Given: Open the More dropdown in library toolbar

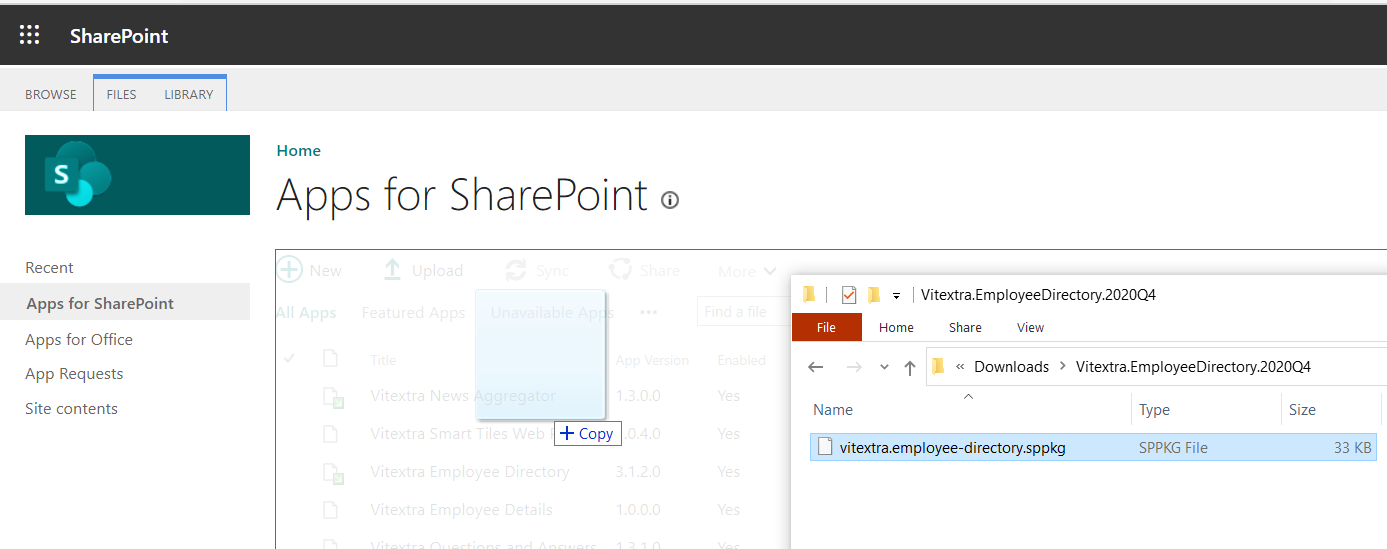Looking at the screenshot, I should coord(747,271).
